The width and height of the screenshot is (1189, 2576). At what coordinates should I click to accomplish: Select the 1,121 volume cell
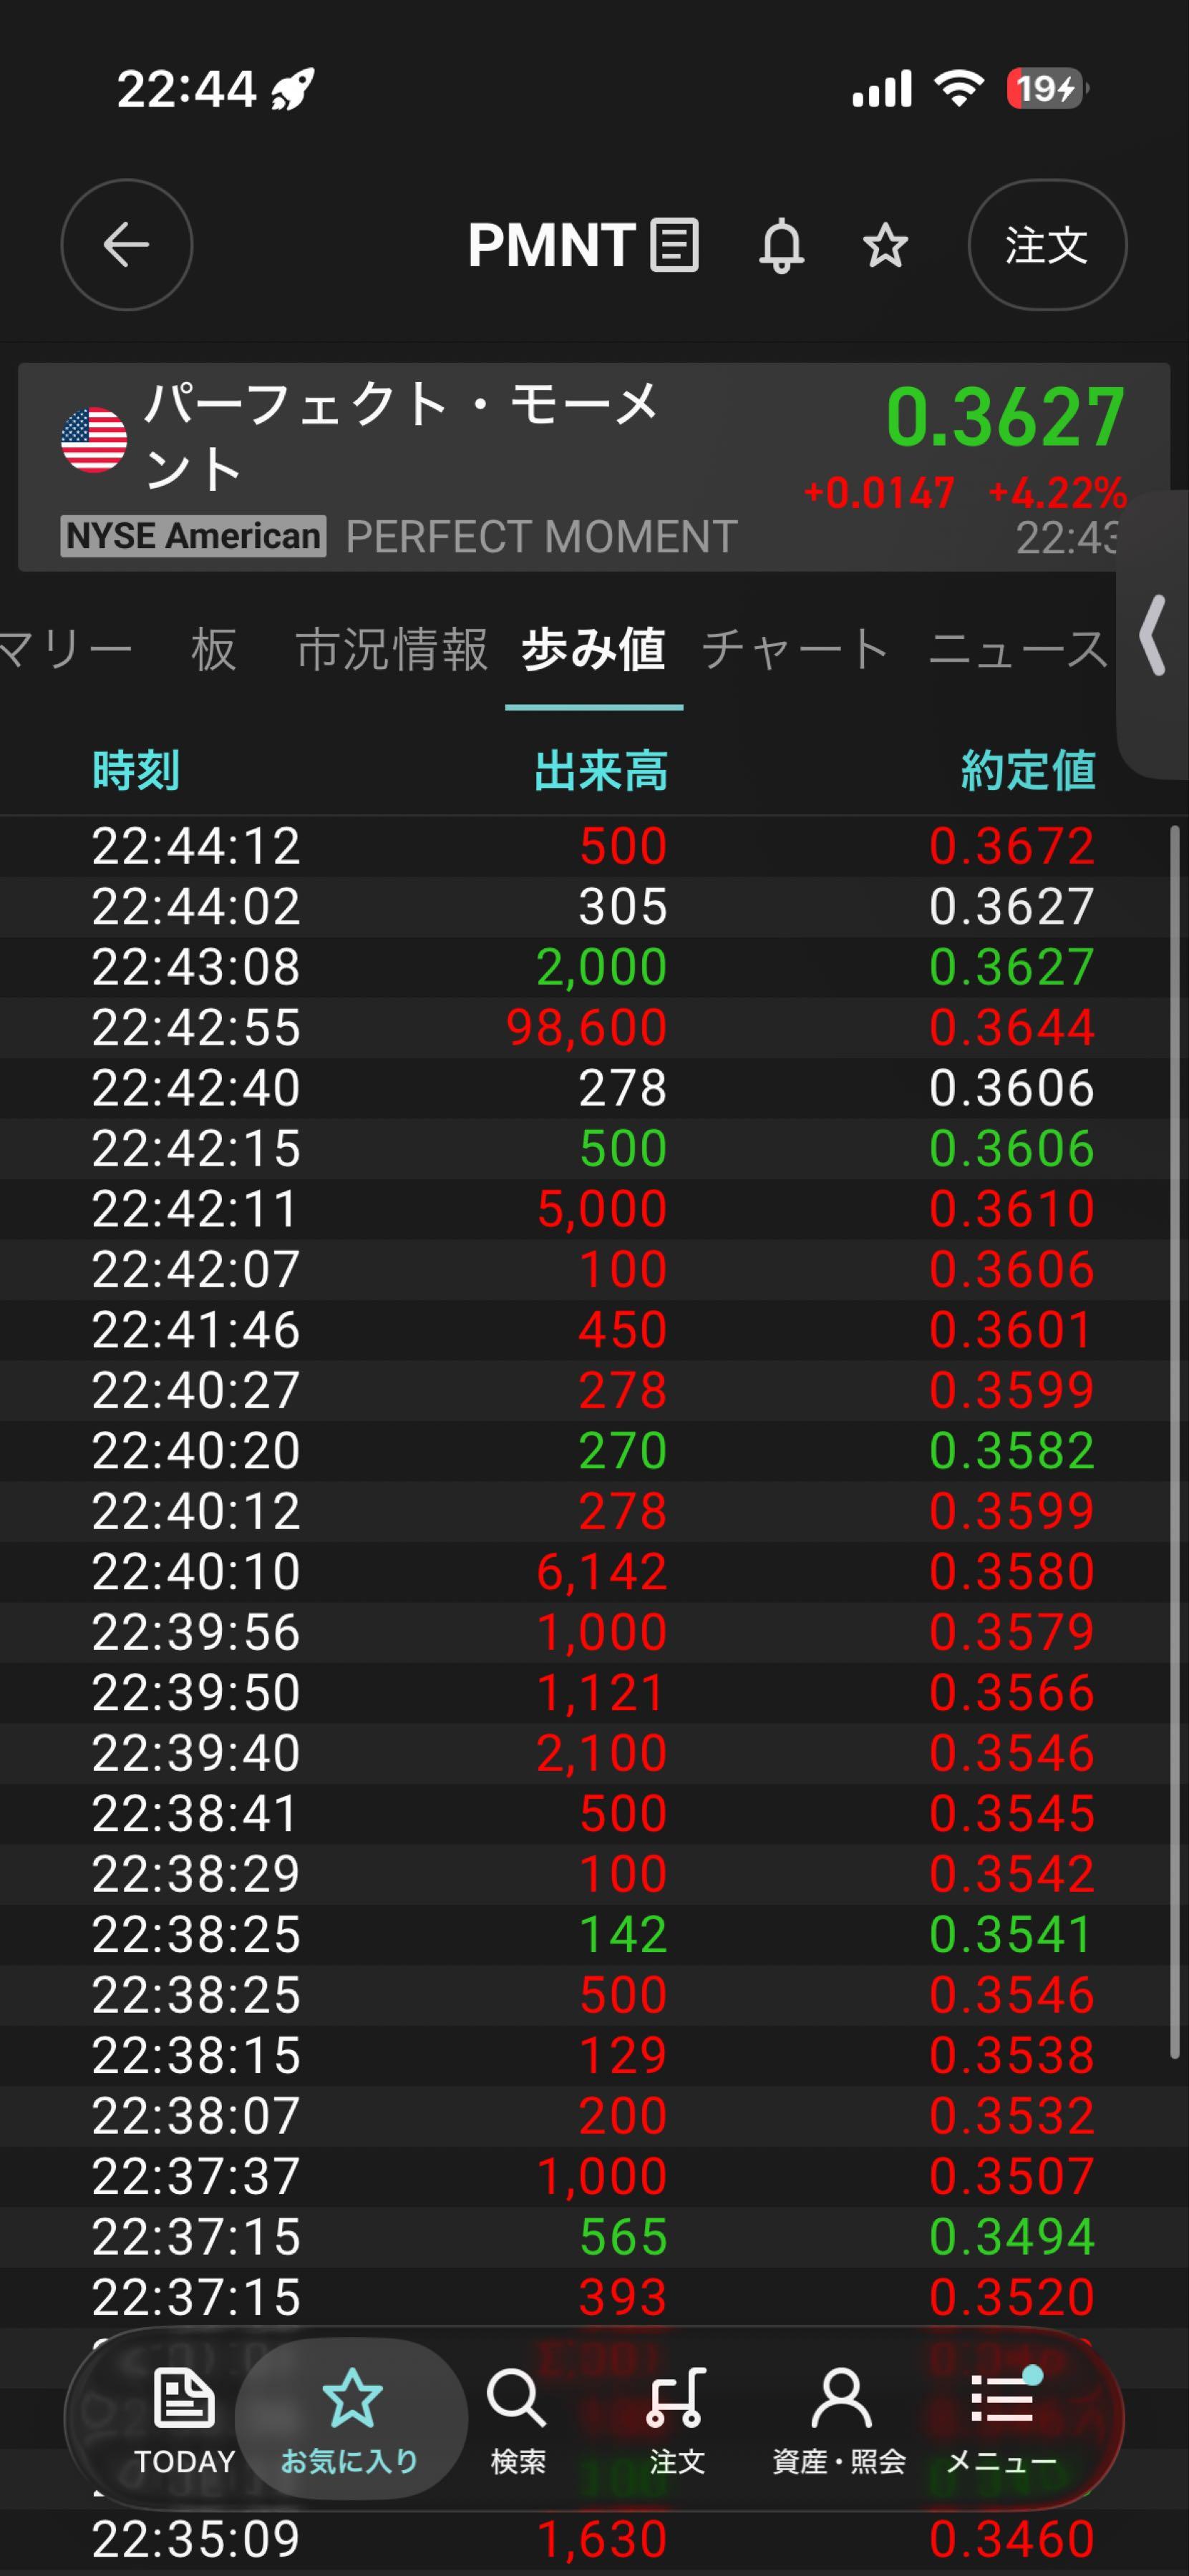[x=602, y=1692]
